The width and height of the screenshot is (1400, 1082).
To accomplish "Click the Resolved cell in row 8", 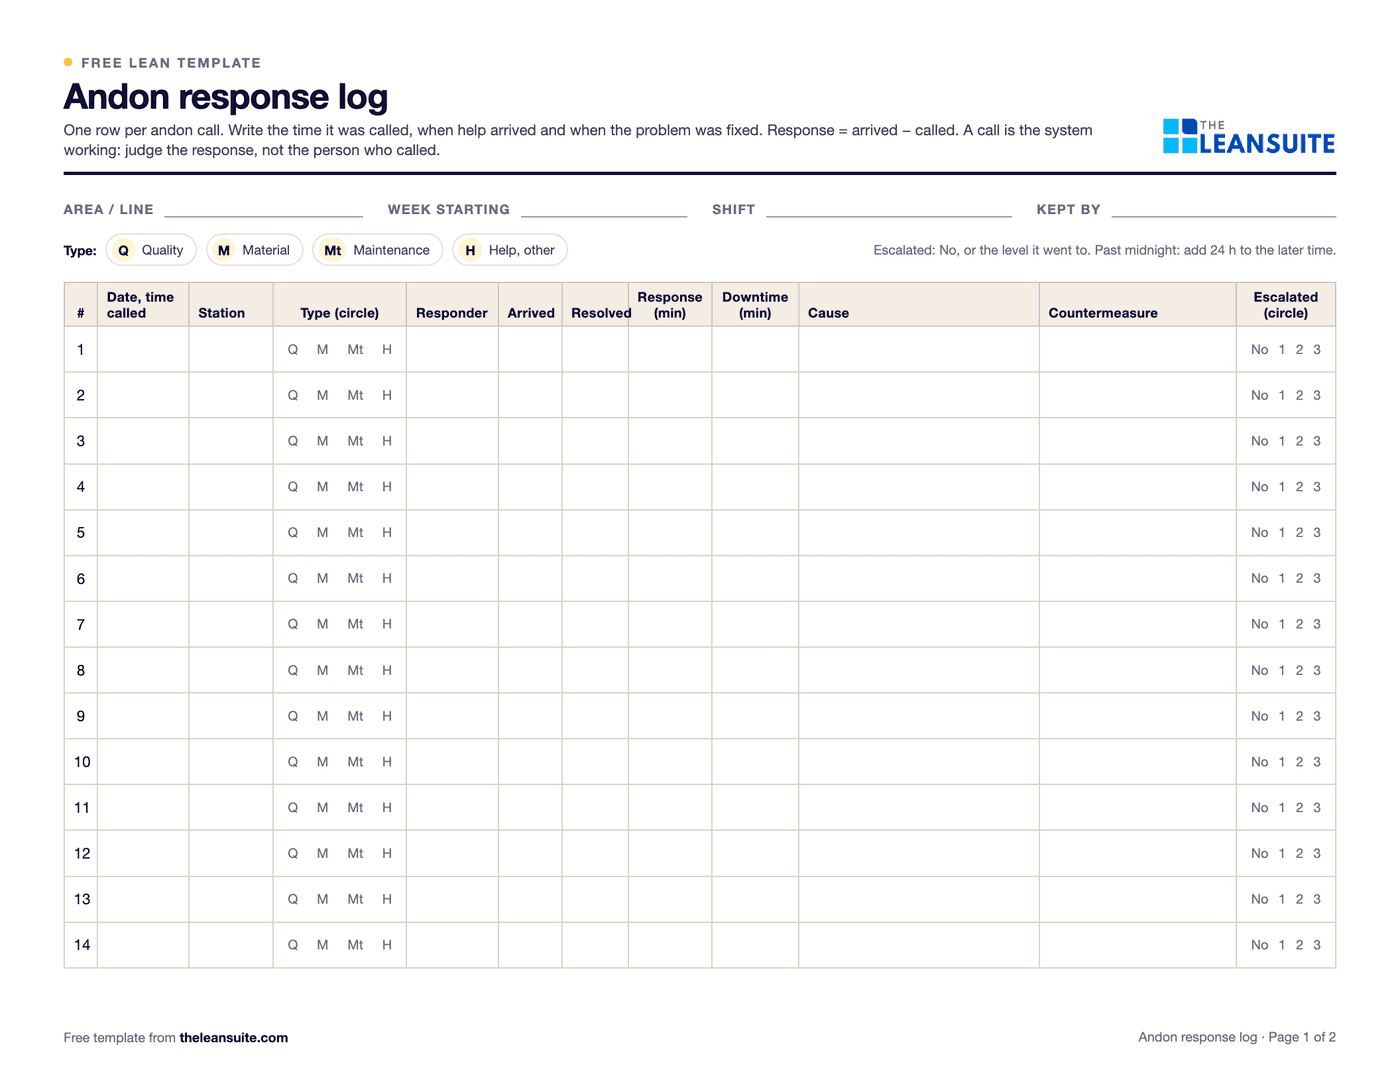I will (x=595, y=670).
